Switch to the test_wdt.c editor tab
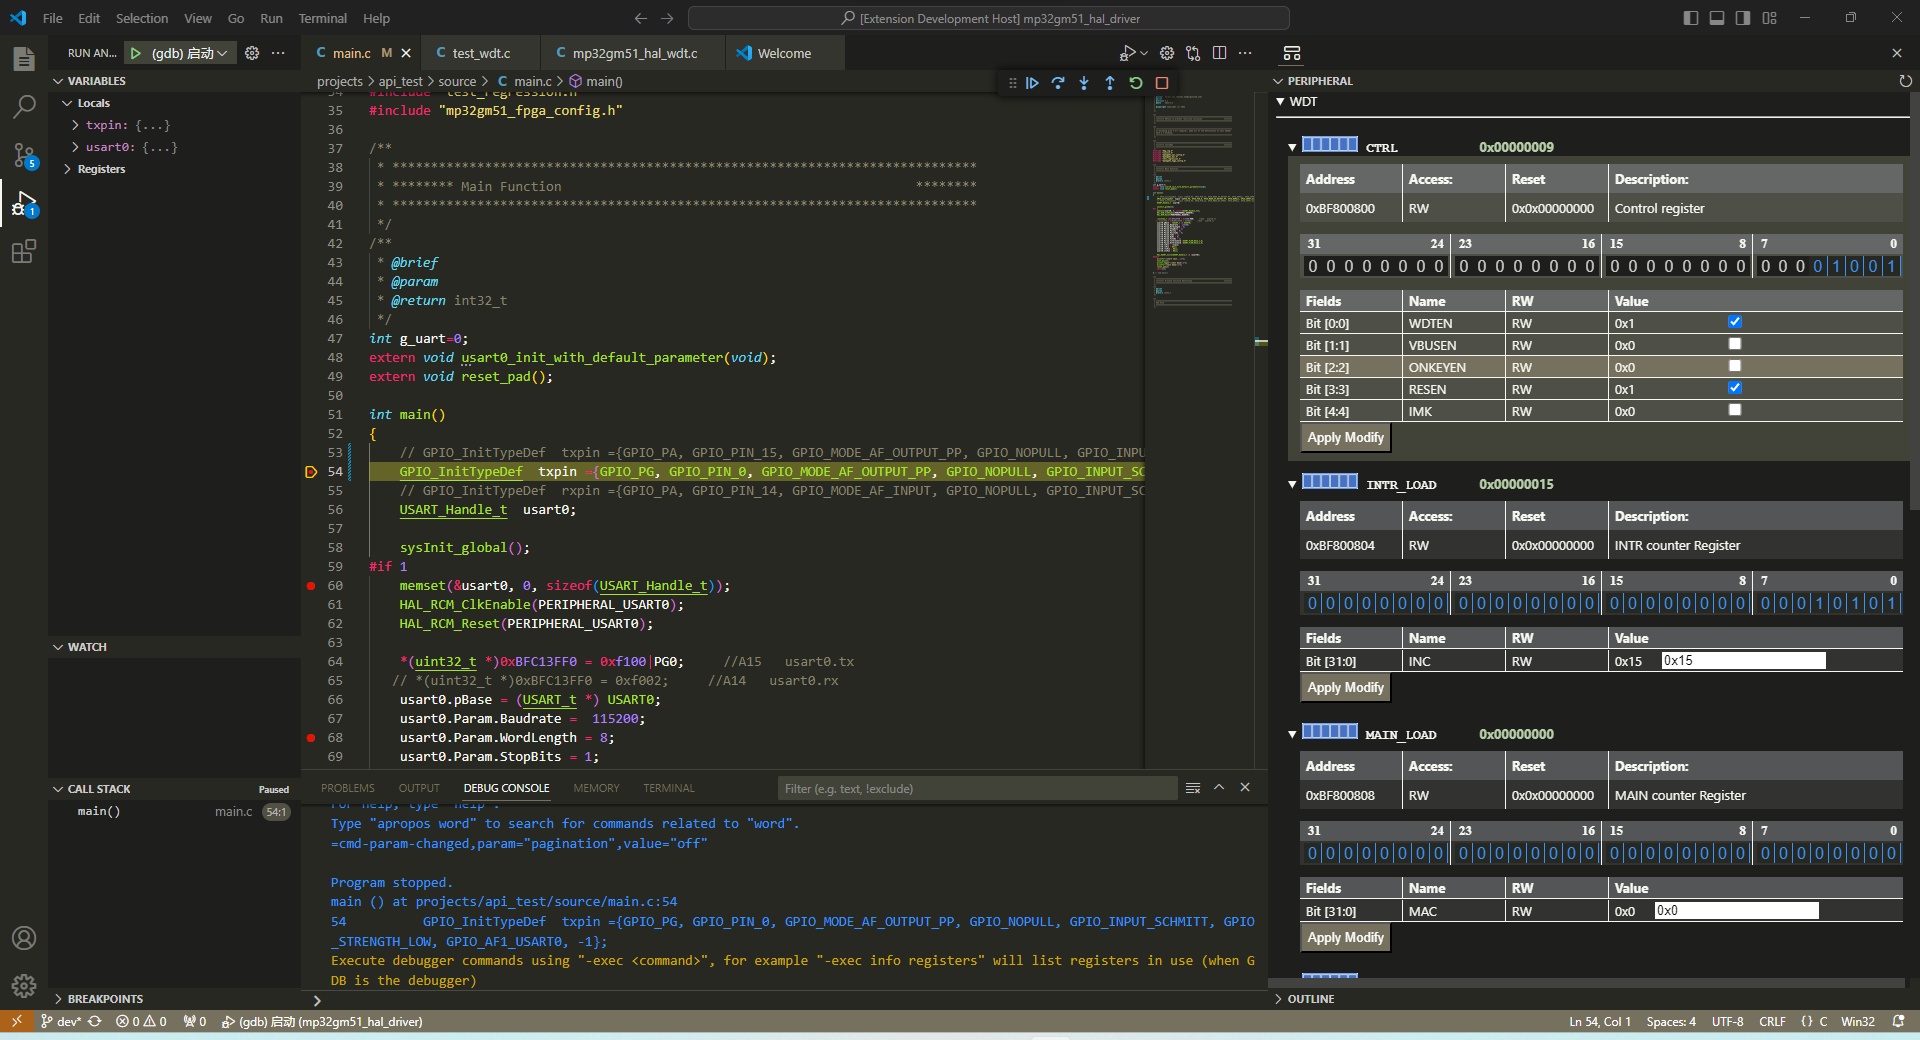The width and height of the screenshot is (1920, 1040). [x=480, y=53]
